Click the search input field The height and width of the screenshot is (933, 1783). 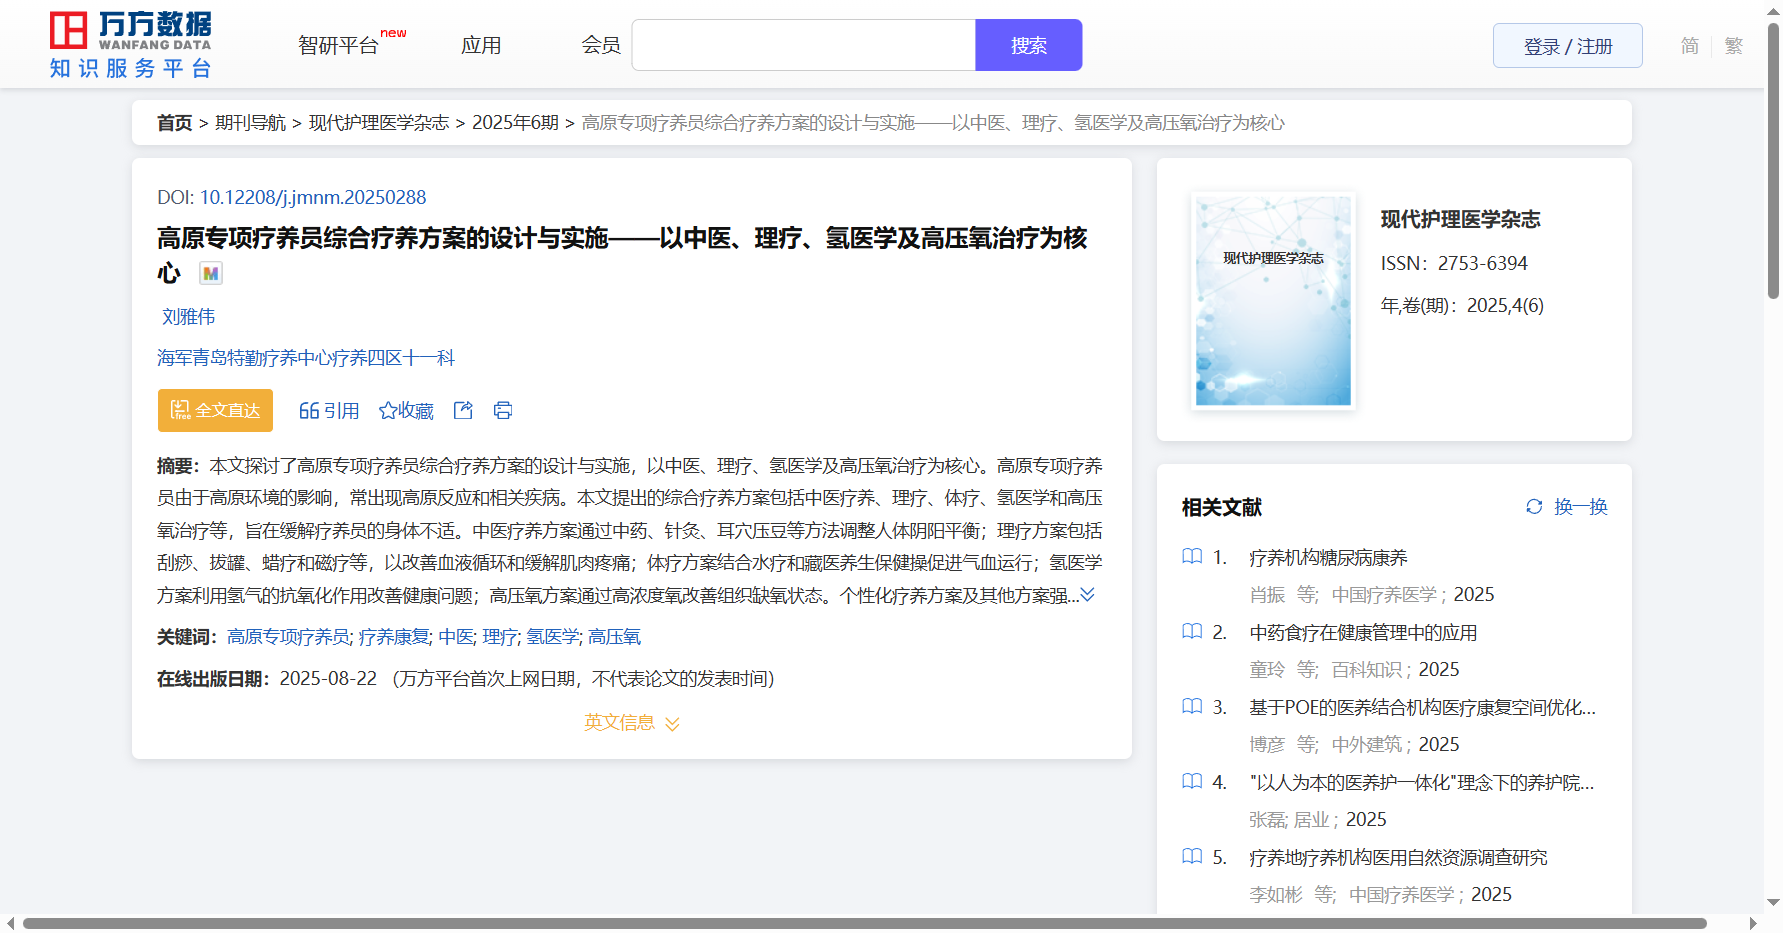pos(803,46)
